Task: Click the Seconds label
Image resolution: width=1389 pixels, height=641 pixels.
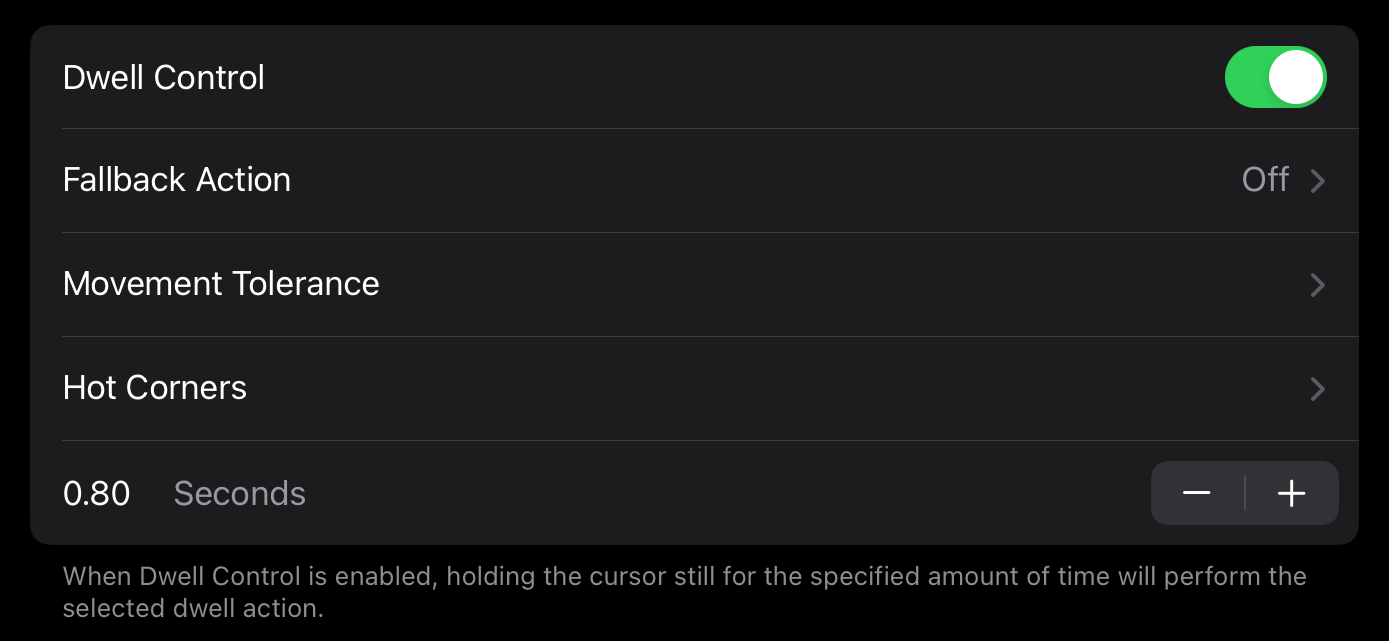Action: coord(240,493)
